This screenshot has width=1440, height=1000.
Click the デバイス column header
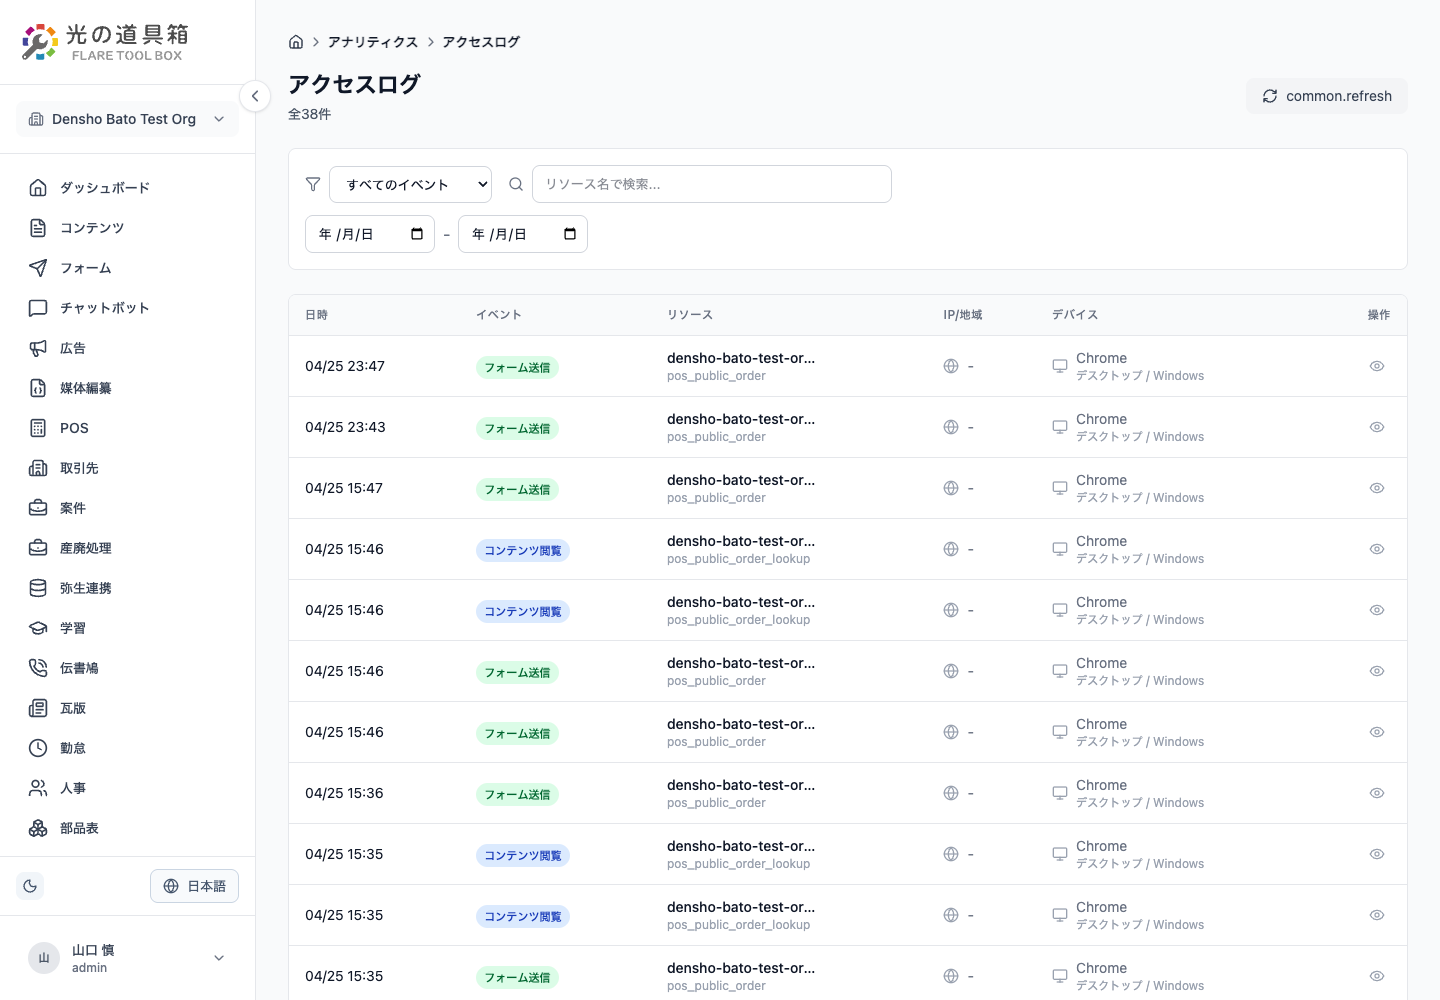coord(1075,315)
